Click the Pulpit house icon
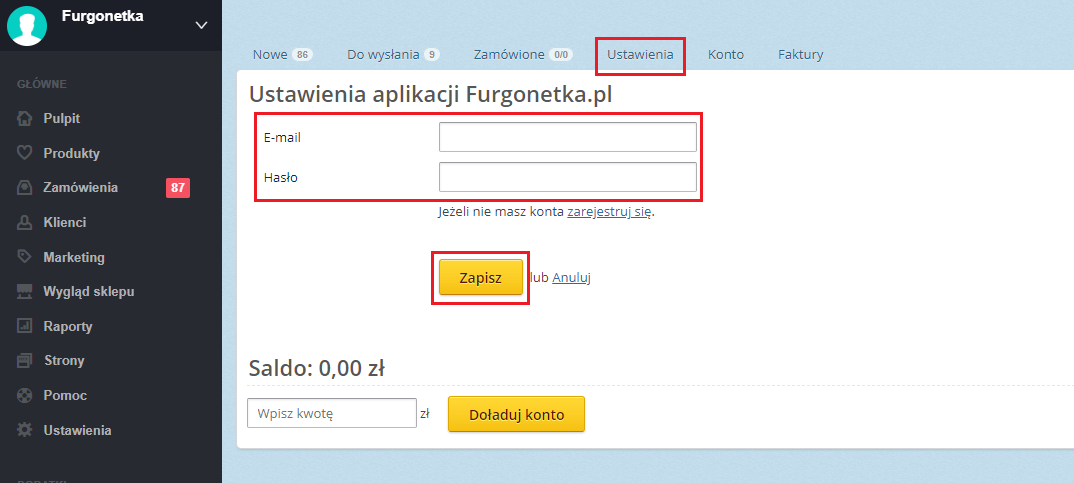 tap(25, 119)
